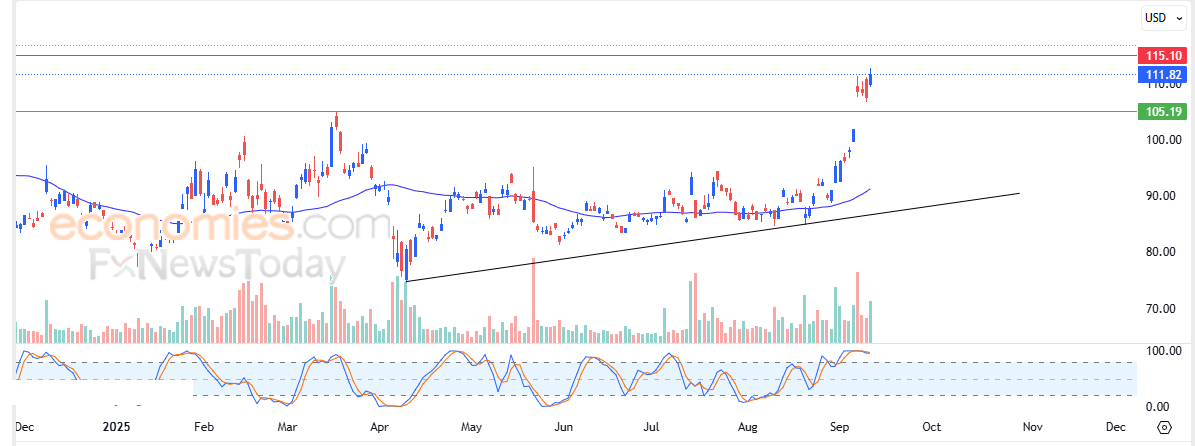Click the chart settings gear icon
This screenshot has width=1195, height=446.
(1164, 426)
